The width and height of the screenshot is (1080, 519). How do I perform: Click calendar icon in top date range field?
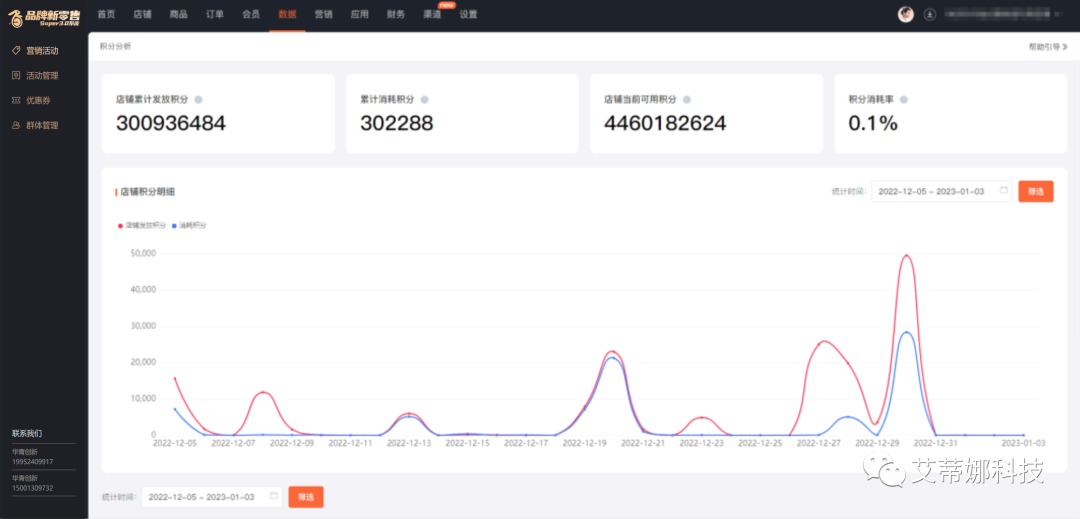pyautogui.click(x=1004, y=191)
